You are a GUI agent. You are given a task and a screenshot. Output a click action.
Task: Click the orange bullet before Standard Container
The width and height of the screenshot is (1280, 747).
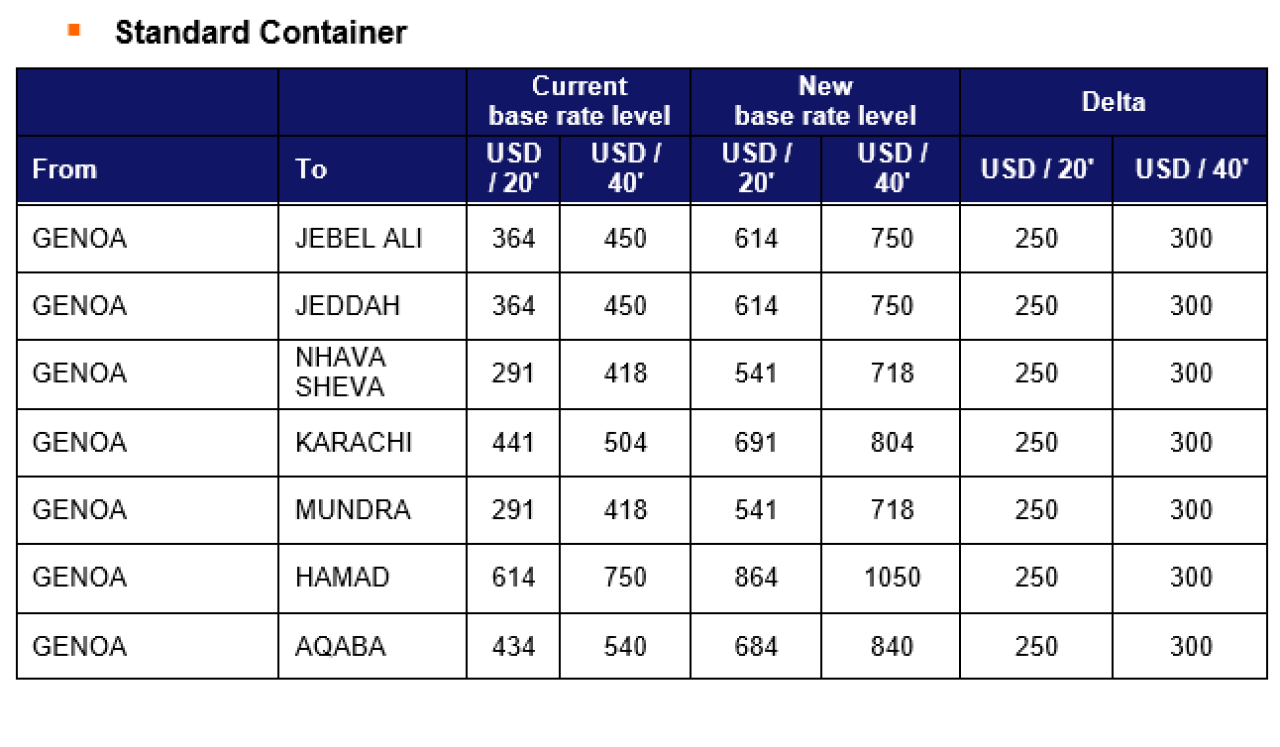point(73,30)
